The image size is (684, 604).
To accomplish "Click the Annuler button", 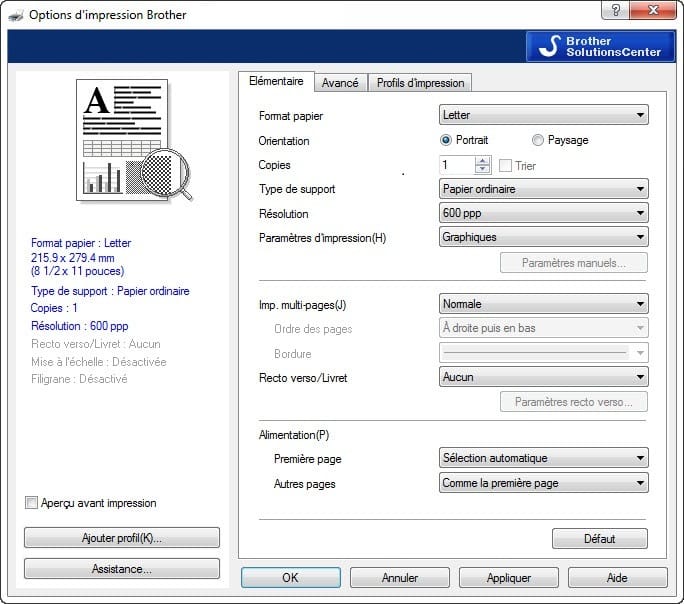I will coord(400,577).
